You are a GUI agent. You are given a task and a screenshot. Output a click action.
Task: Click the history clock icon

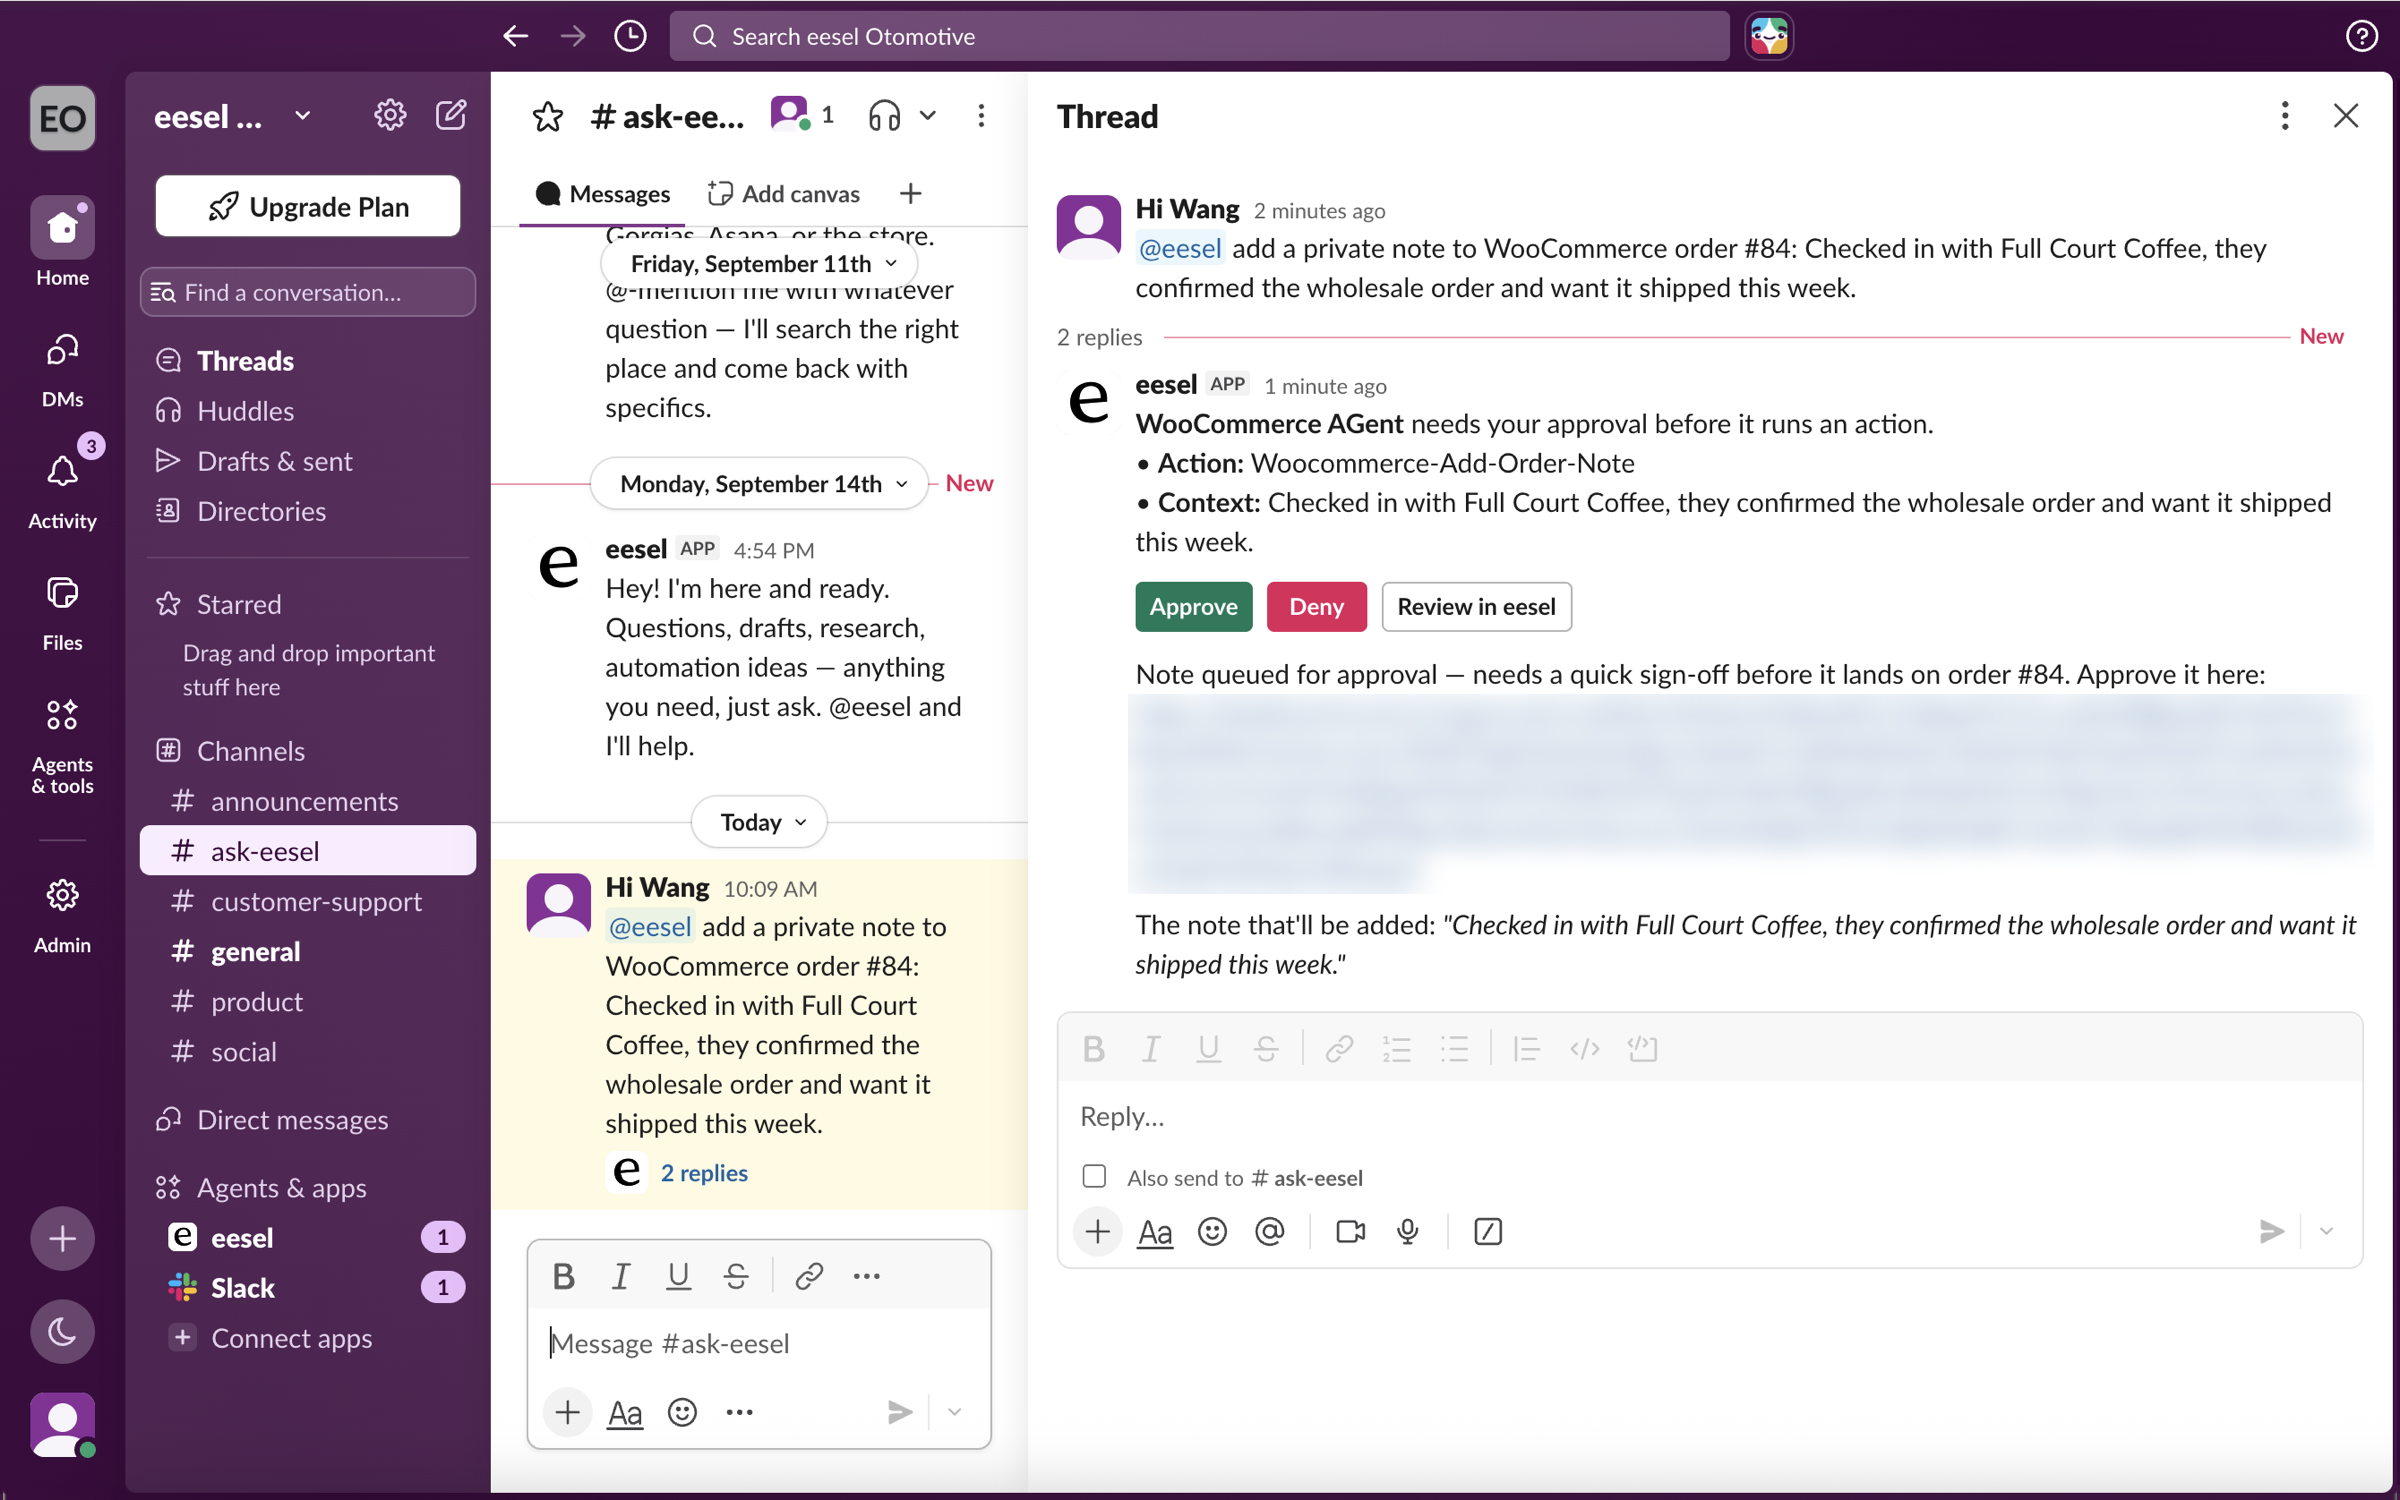(x=630, y=36)
